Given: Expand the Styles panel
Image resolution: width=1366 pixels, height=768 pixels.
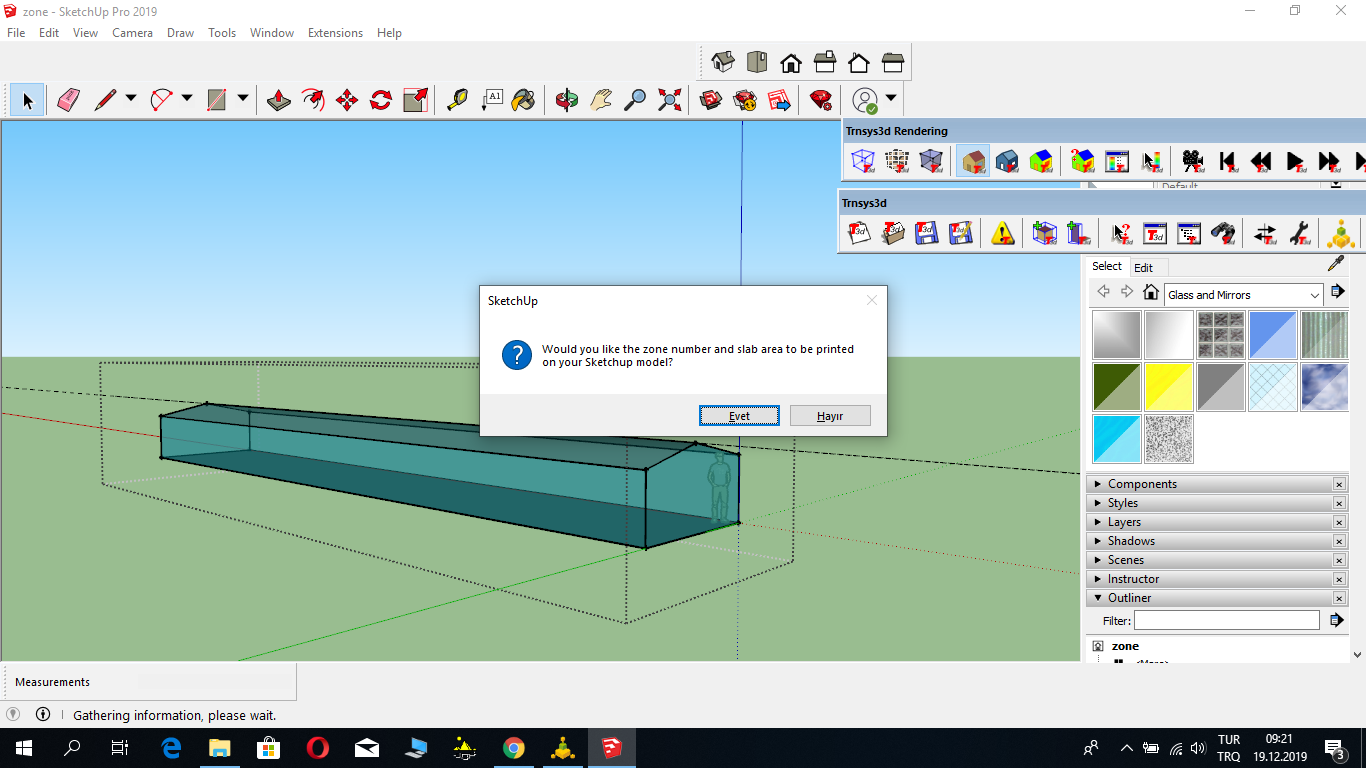Looking at the screenshot, I should point(1216,503).
